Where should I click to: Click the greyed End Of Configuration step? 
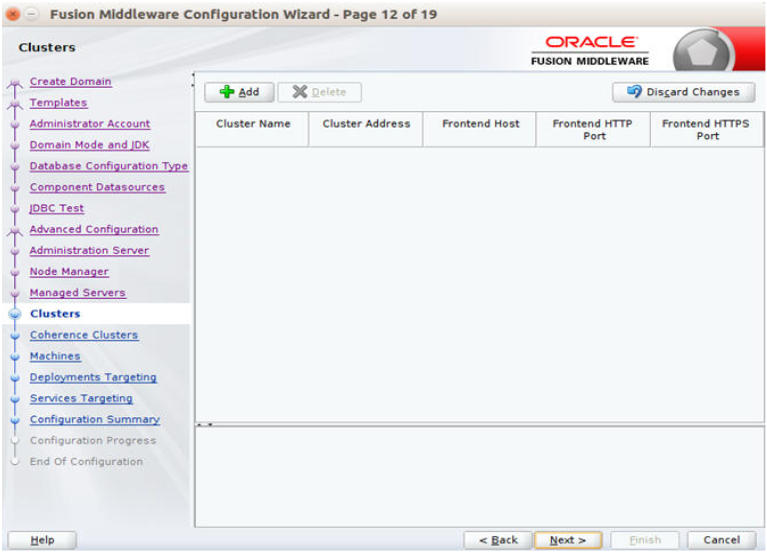click(86, 461)
